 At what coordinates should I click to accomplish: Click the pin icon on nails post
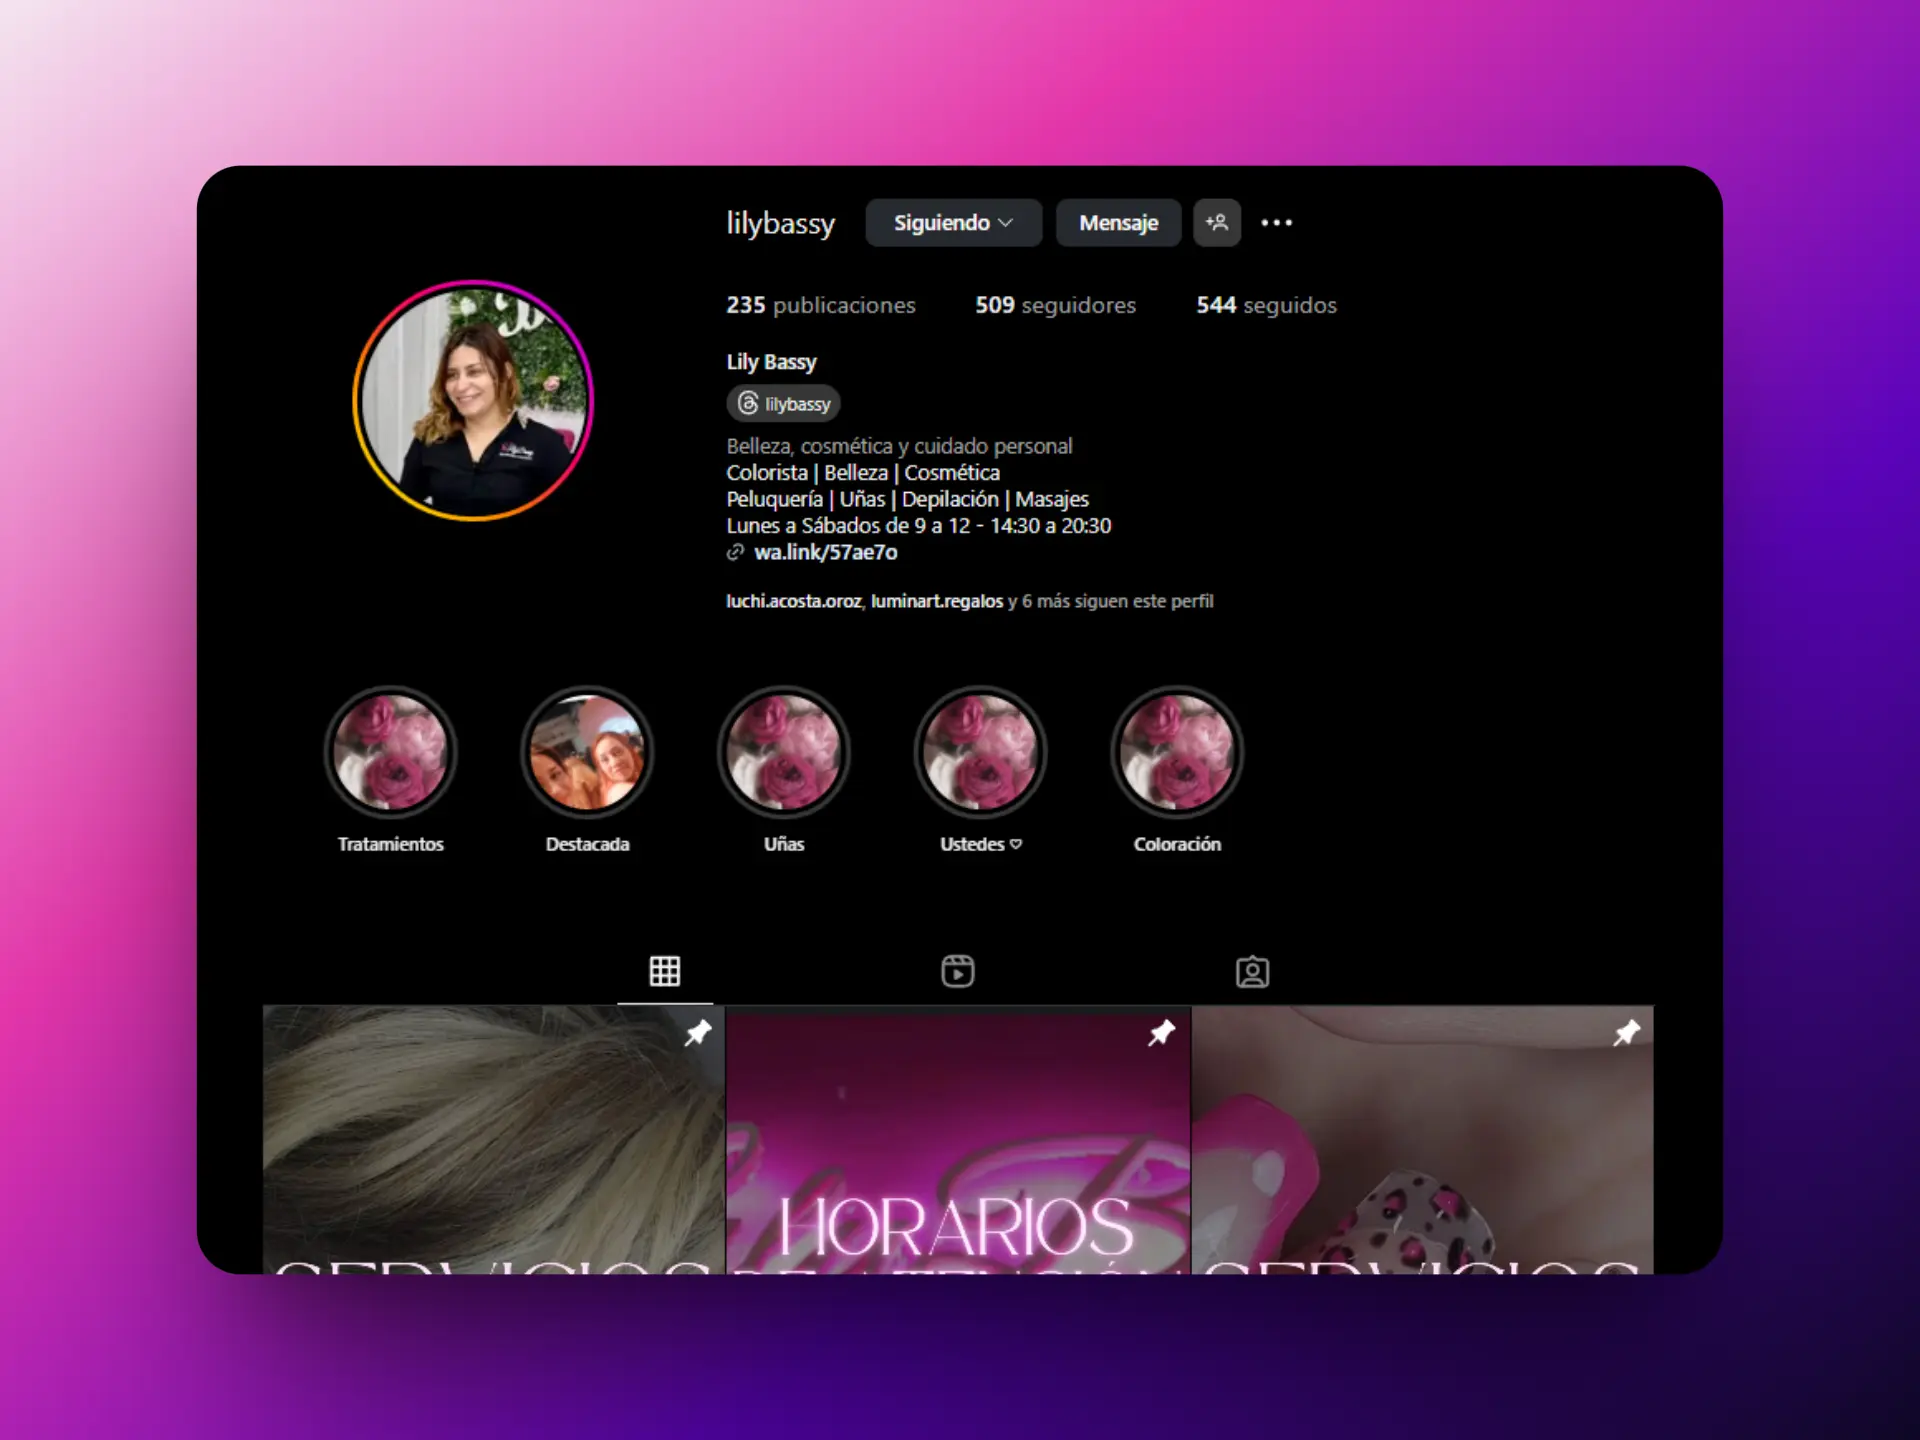(x=1626, y=1032)
